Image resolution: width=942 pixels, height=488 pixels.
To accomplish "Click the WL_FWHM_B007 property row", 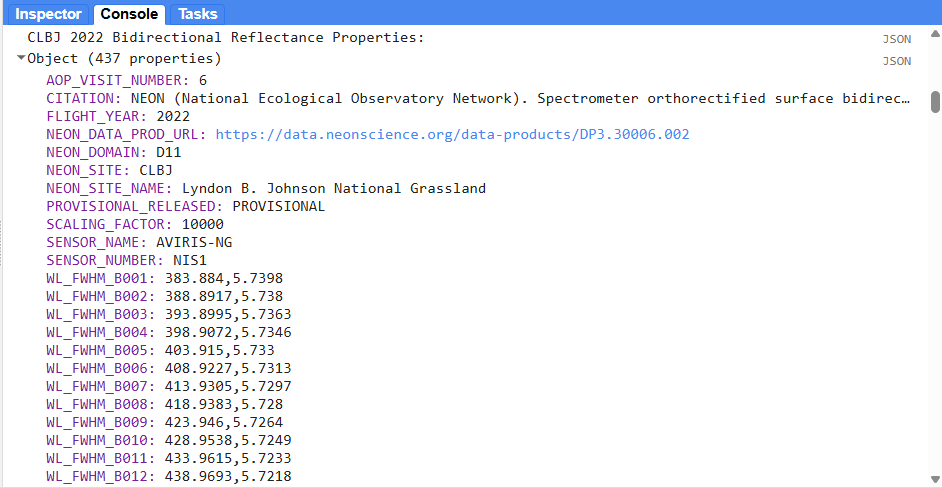I will pyautogui.click(x=169, y=386).
